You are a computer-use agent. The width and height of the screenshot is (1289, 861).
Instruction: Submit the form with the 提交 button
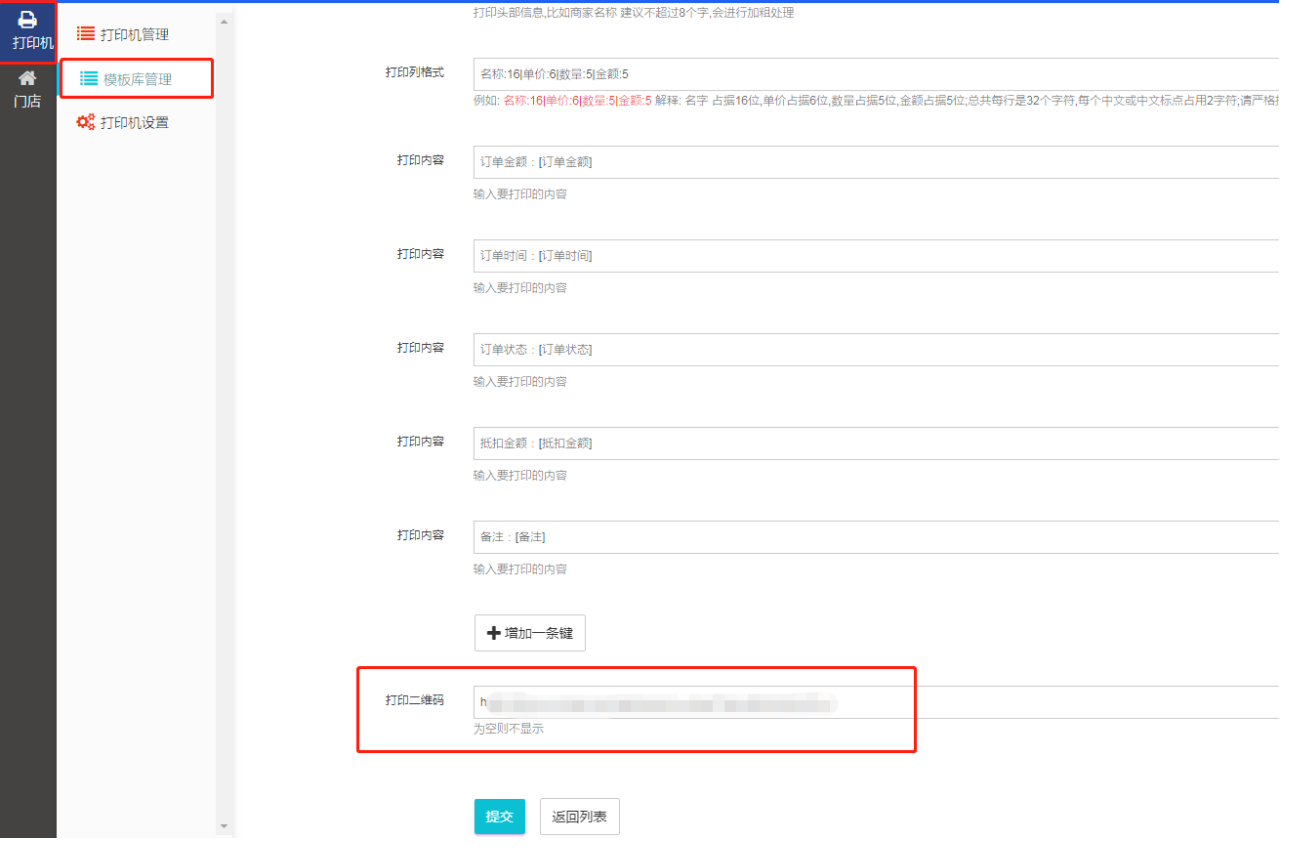[499, 817]
